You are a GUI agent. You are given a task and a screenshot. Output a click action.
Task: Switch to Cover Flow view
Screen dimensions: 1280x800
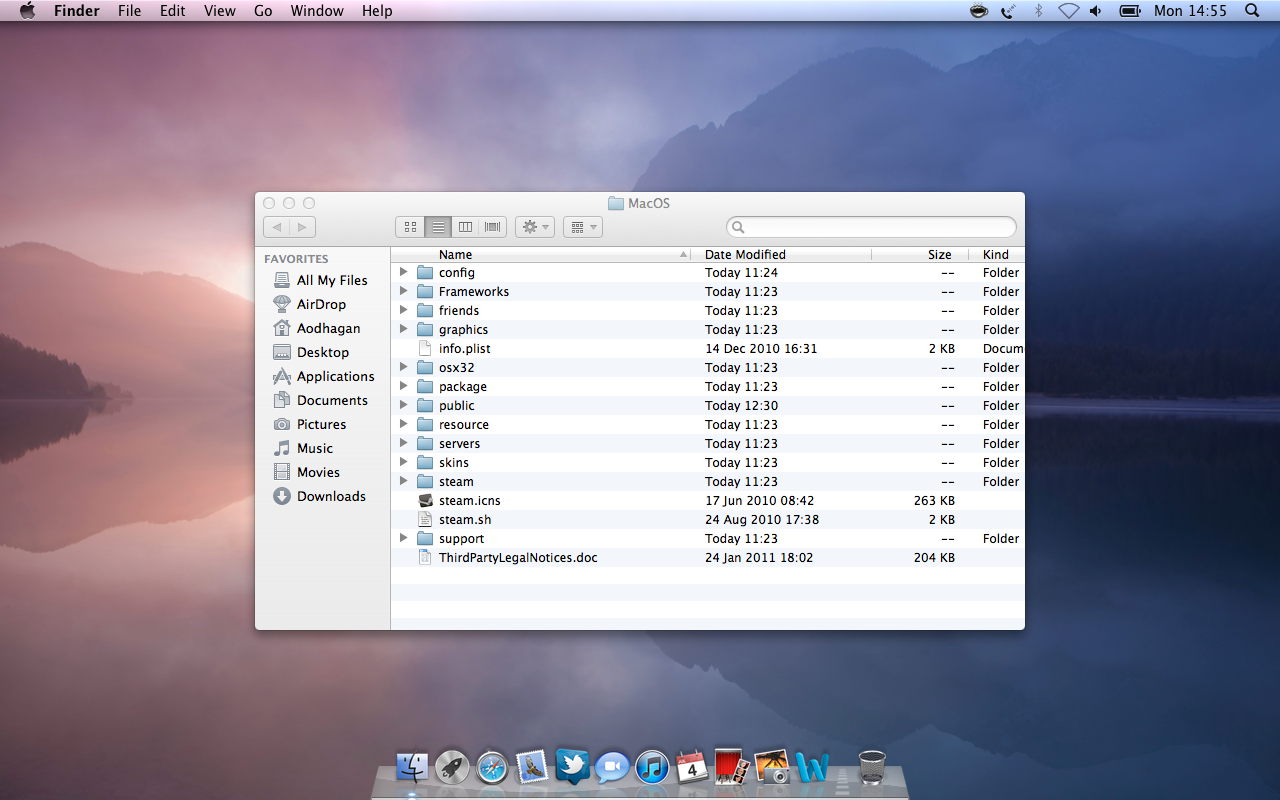click(493, 227)
